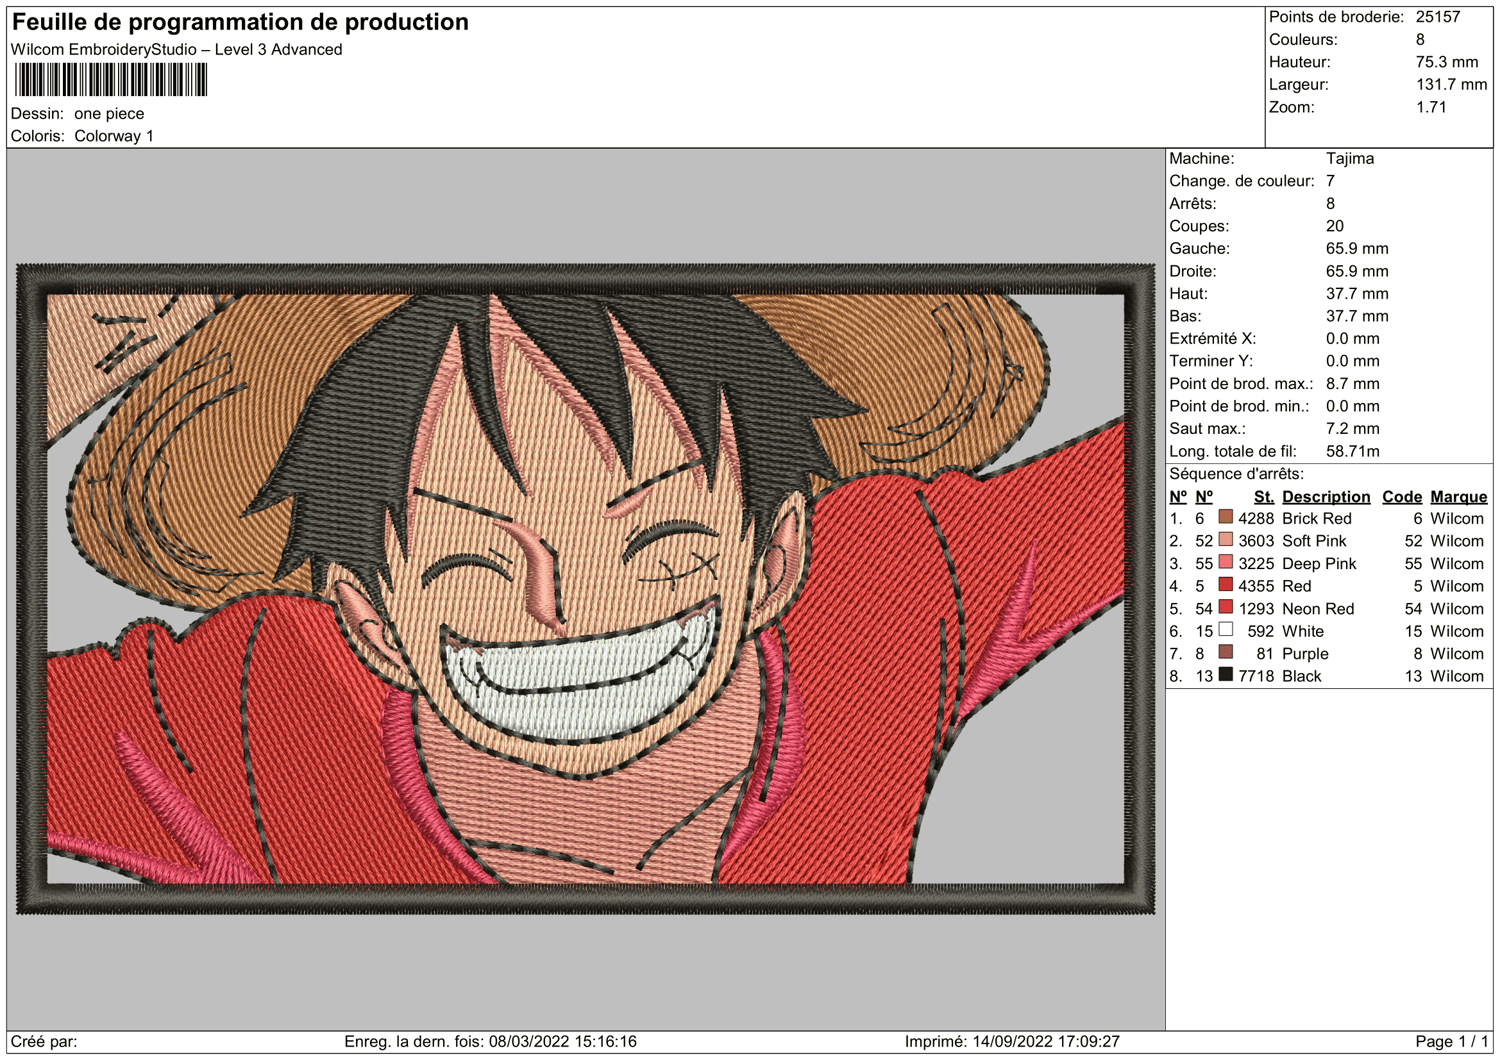Click the 'Extrémité X:' label

click(x=1213, y=339)
